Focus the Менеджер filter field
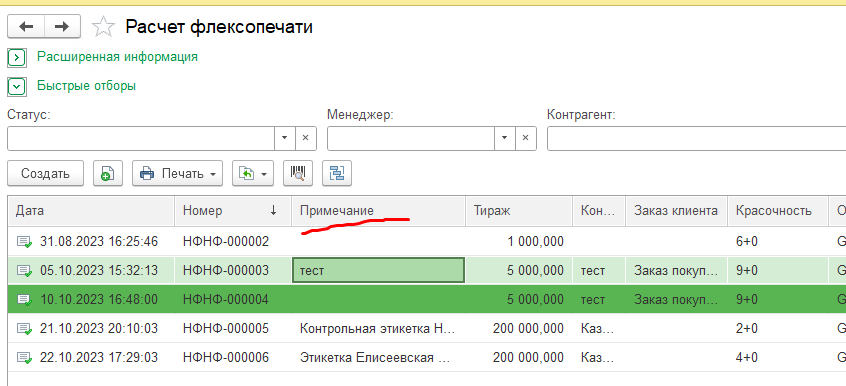 coord(411,138)
